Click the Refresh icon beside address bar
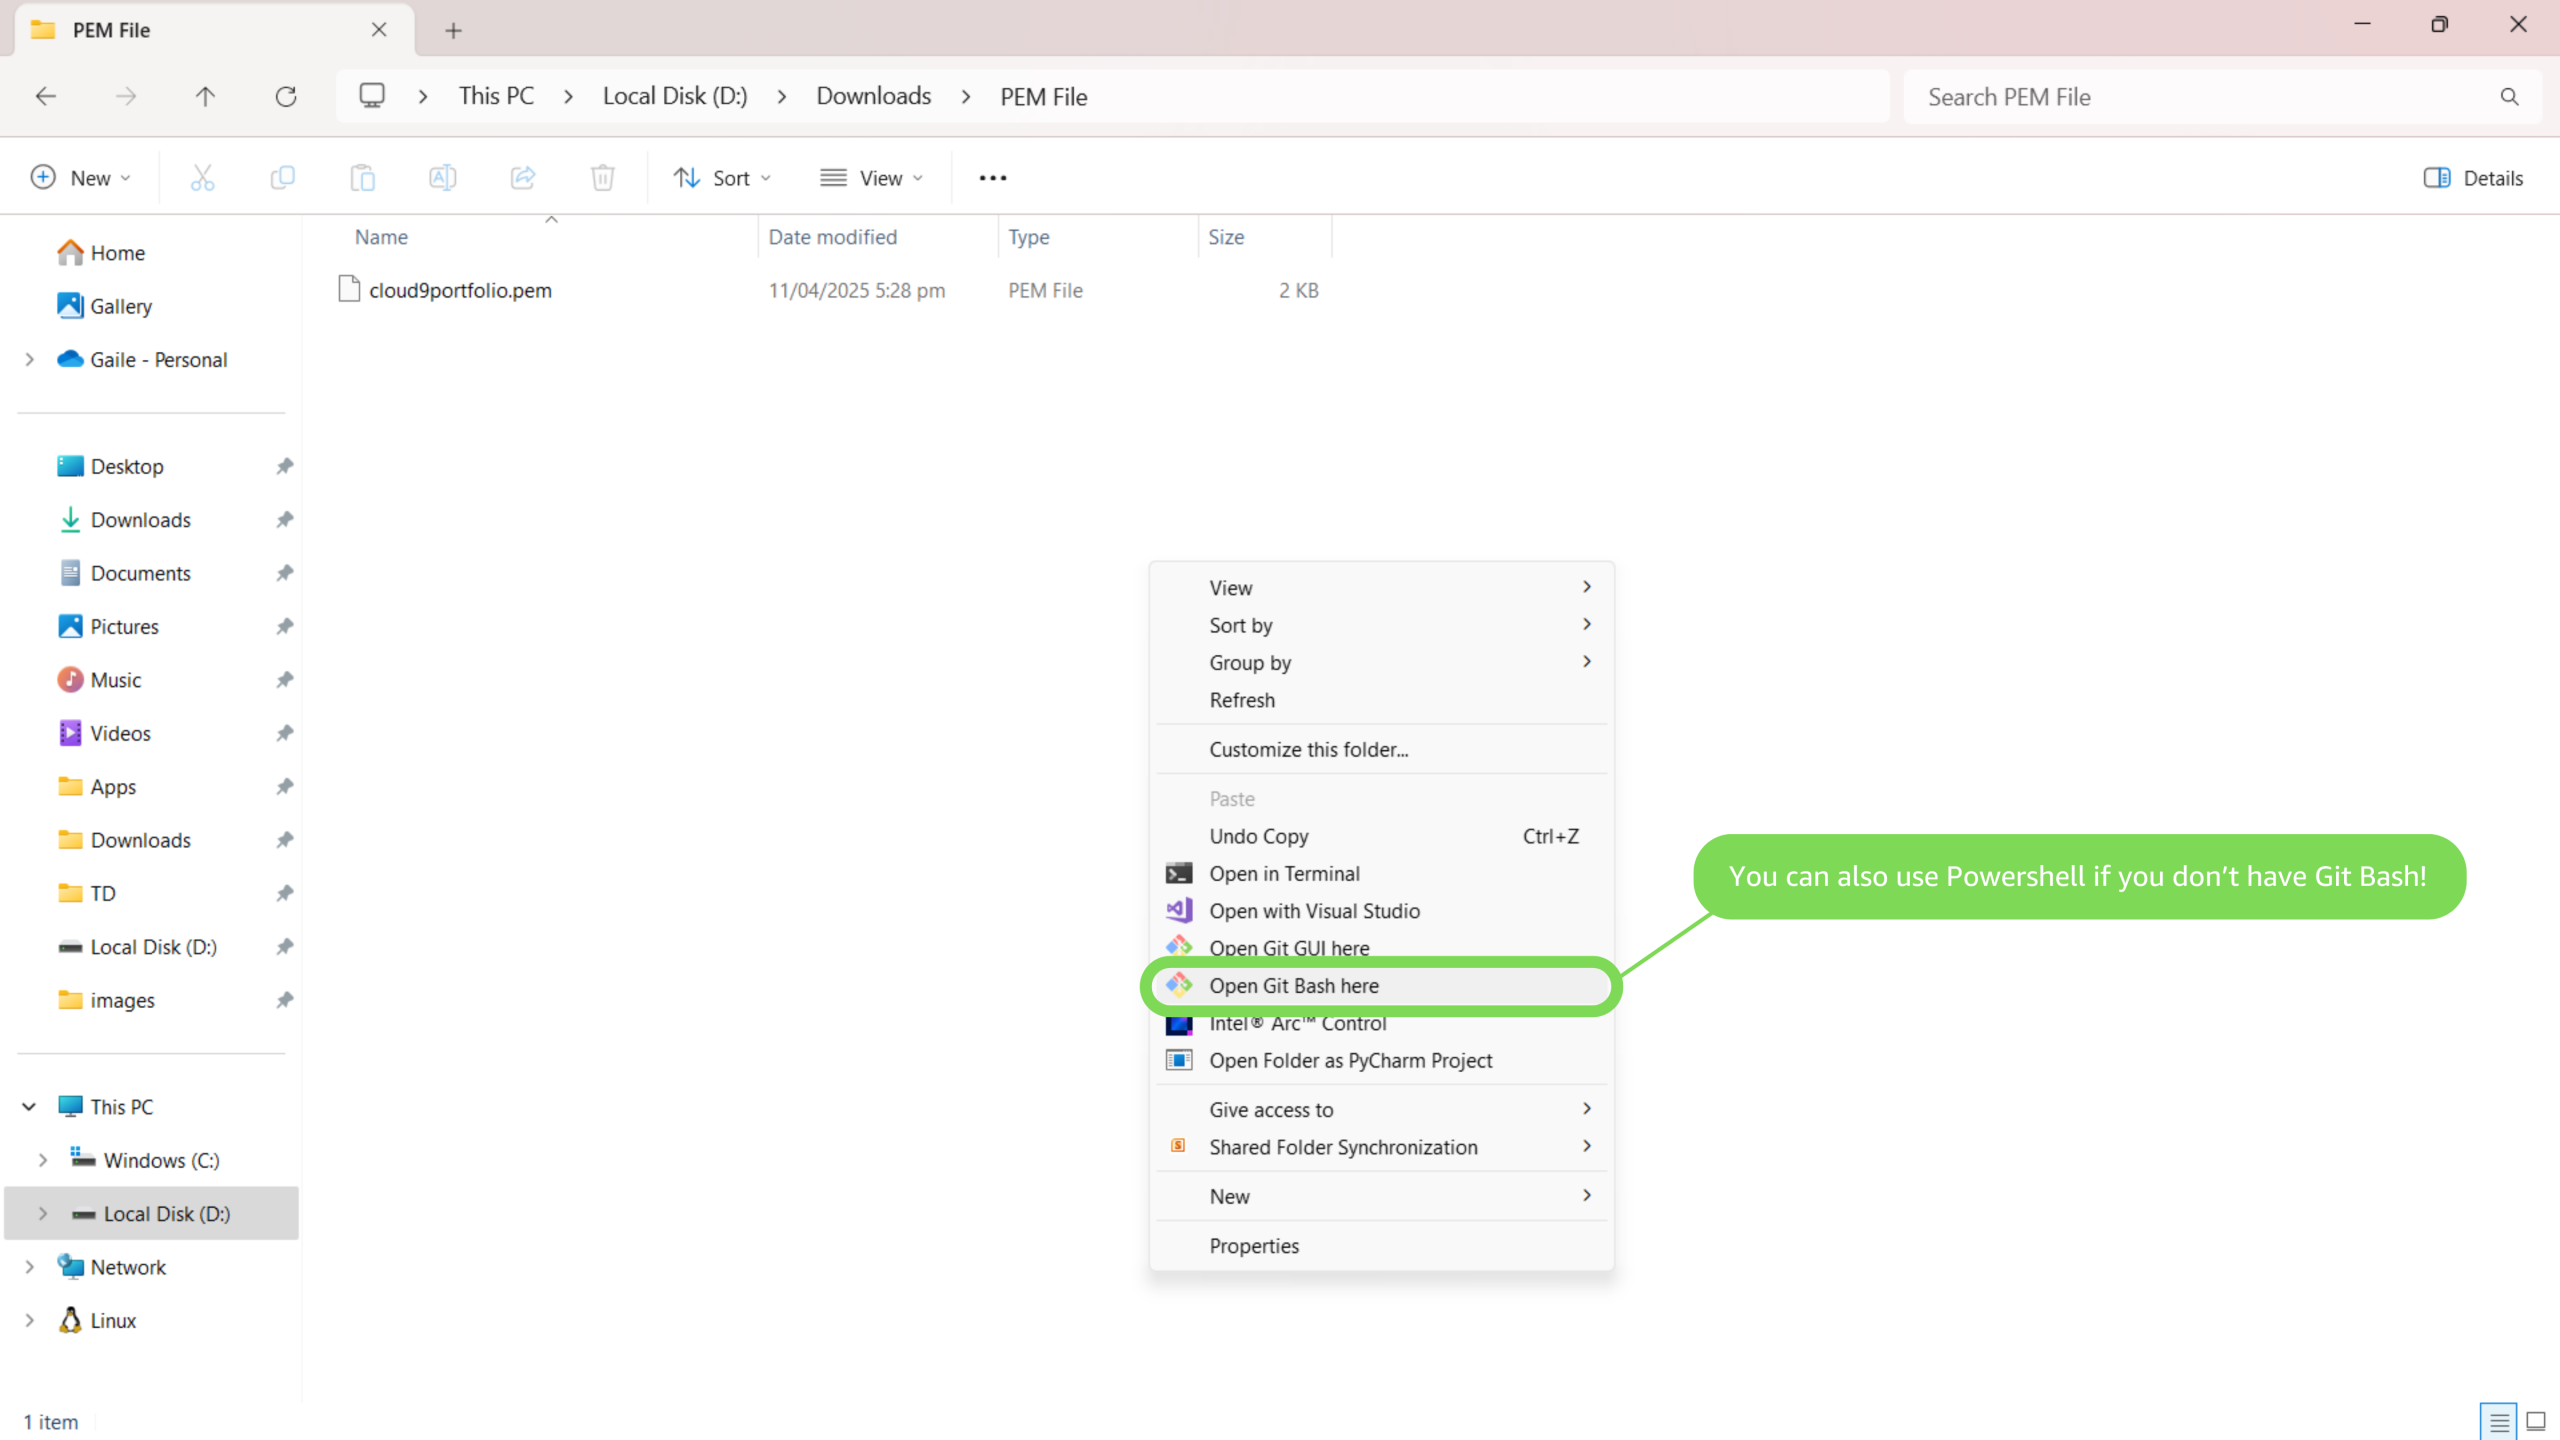The height and width of the screenshot is (1440, 2560). tap(286, 97)
